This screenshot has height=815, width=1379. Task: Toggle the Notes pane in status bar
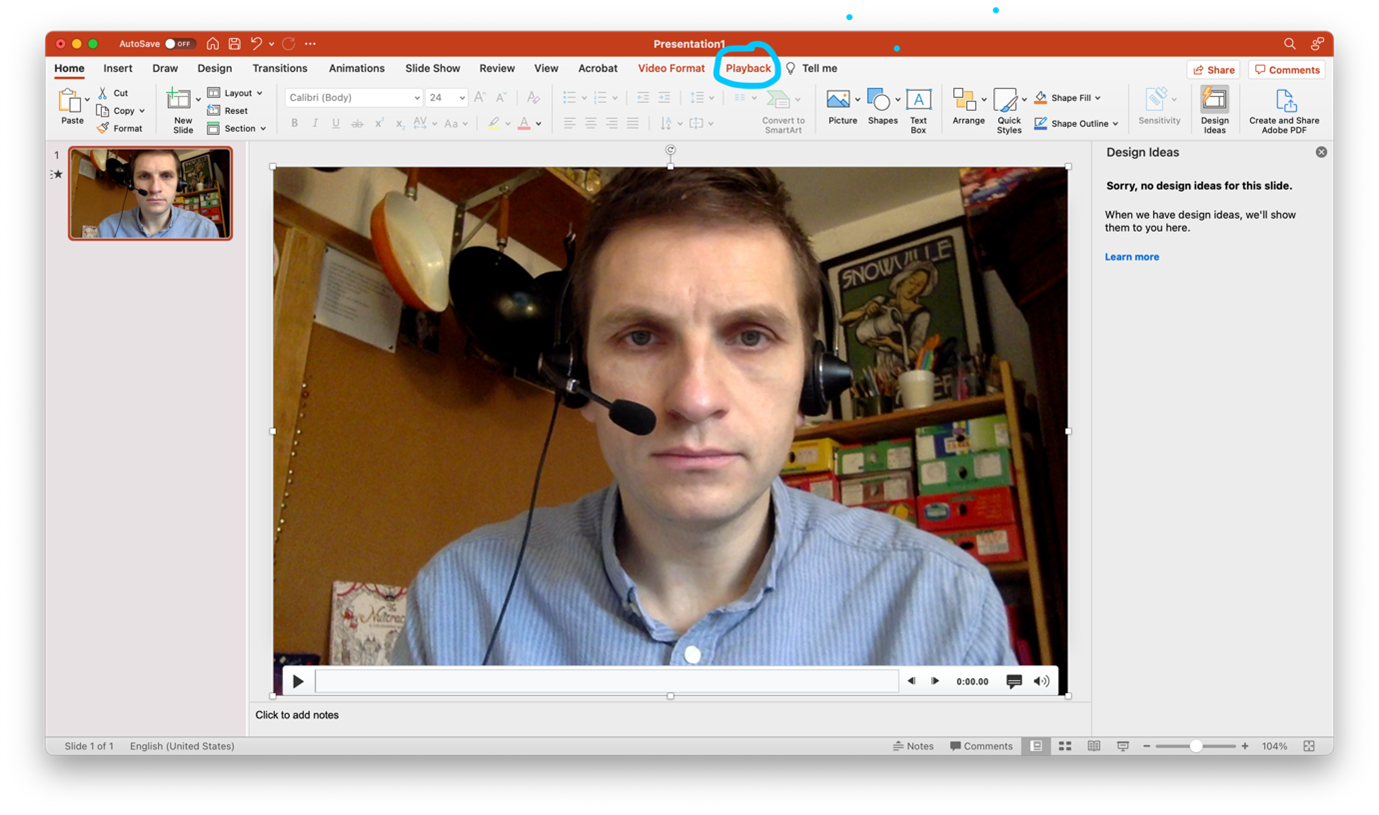pyautogui.click(x=913, y=746)
